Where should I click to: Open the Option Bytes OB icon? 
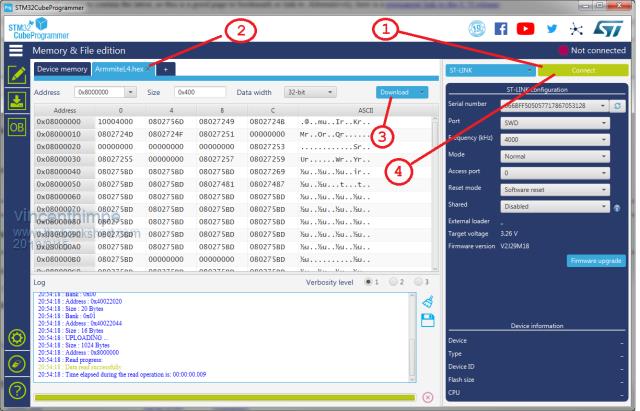pos(15,127)
